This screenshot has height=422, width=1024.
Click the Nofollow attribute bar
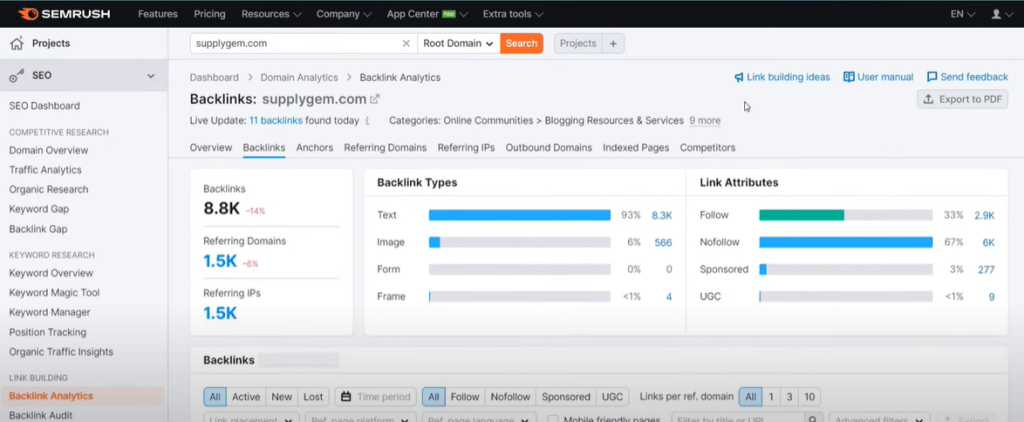click(x=846, y=242)
